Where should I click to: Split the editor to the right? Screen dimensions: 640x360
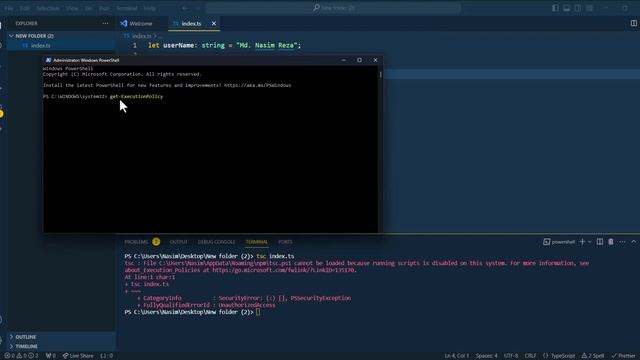633,23
